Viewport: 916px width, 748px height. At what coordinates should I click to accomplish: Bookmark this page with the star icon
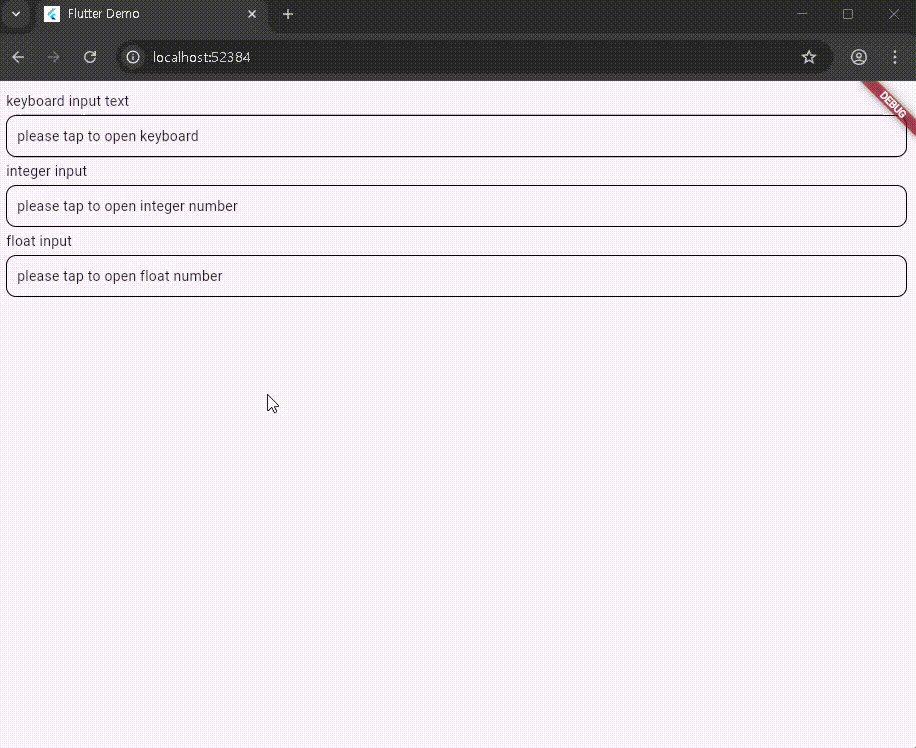(x=809, y=57)
